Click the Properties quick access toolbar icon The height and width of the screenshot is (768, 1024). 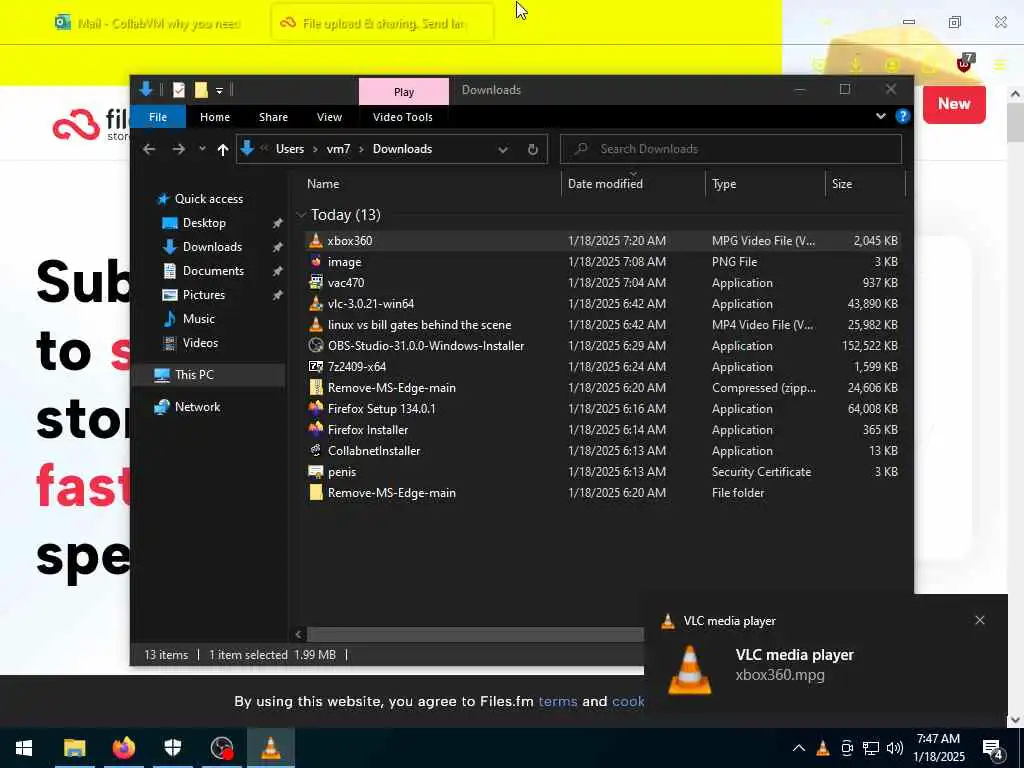178,89
